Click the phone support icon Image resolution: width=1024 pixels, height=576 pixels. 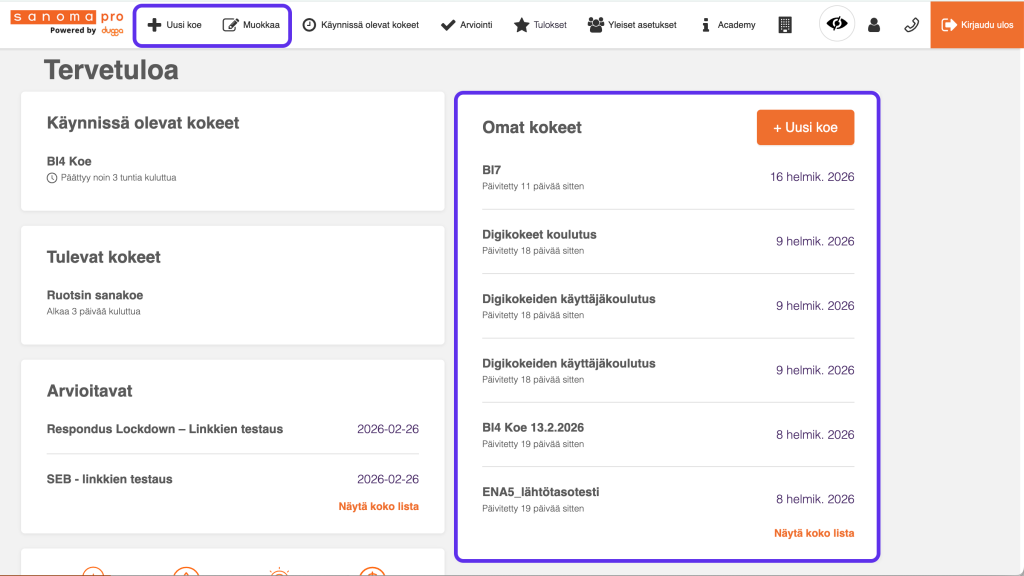[x=911, y=25]
